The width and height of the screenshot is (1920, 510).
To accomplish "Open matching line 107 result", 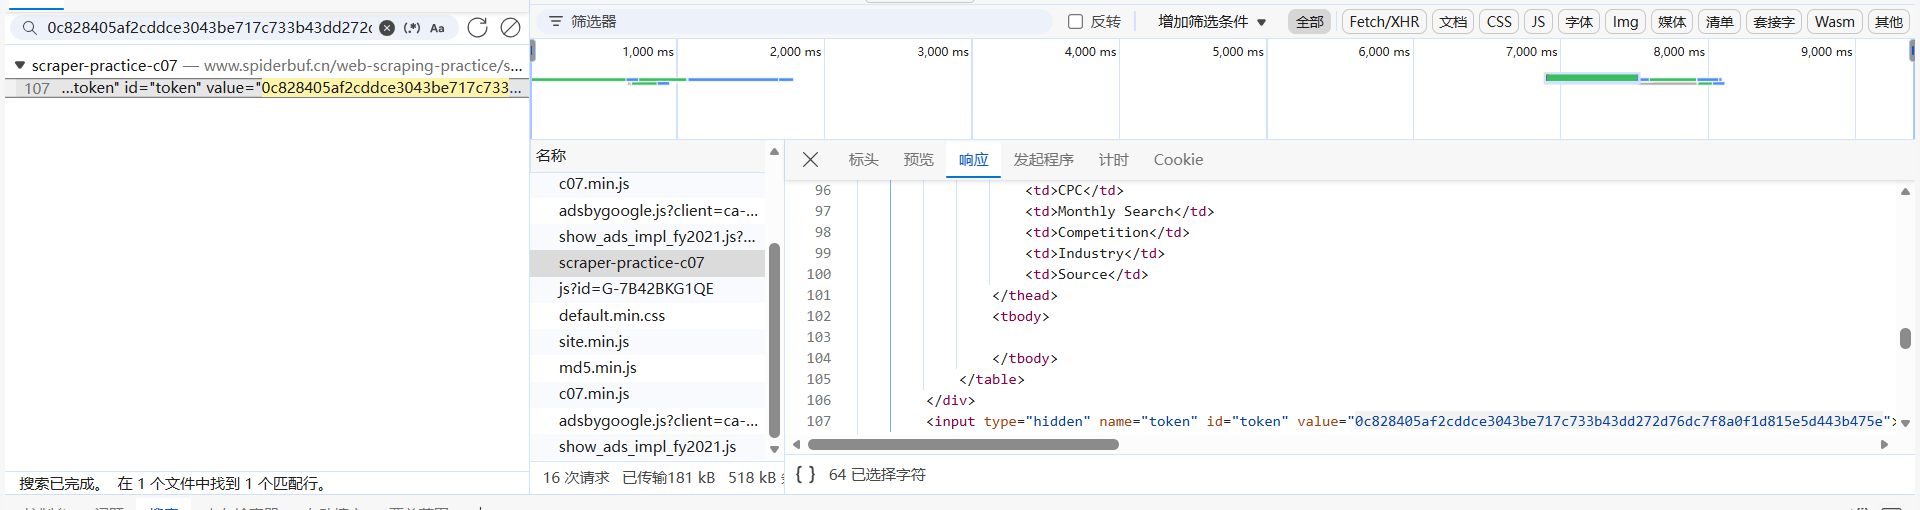I will click(x=267, y=88).
